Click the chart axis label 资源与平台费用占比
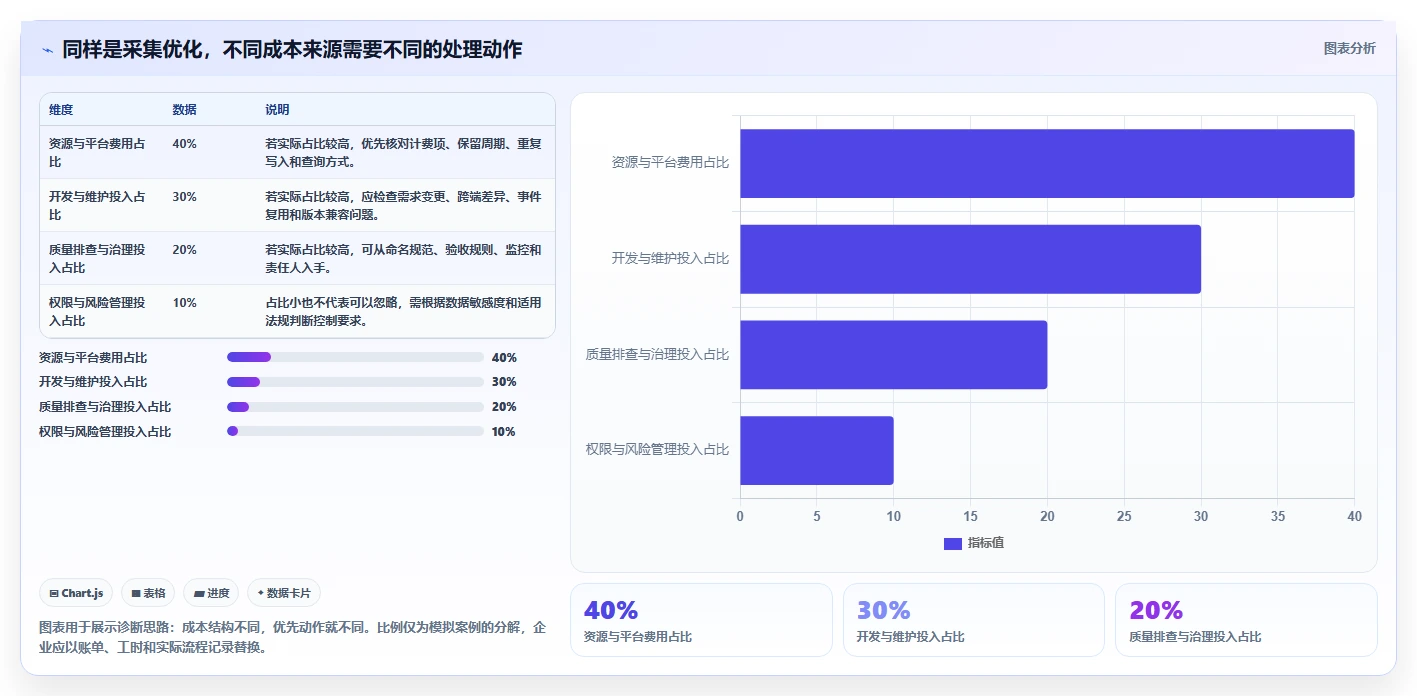Screen dimensions: 1417x696 point(670,162)
